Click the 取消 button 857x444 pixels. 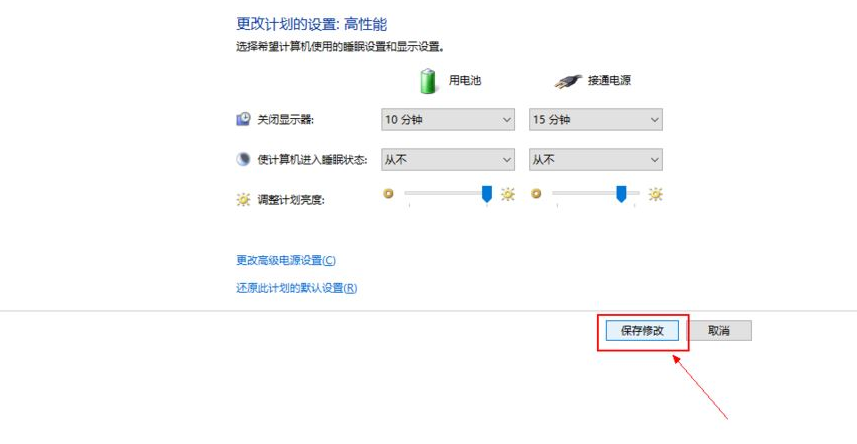click(719, 330)
